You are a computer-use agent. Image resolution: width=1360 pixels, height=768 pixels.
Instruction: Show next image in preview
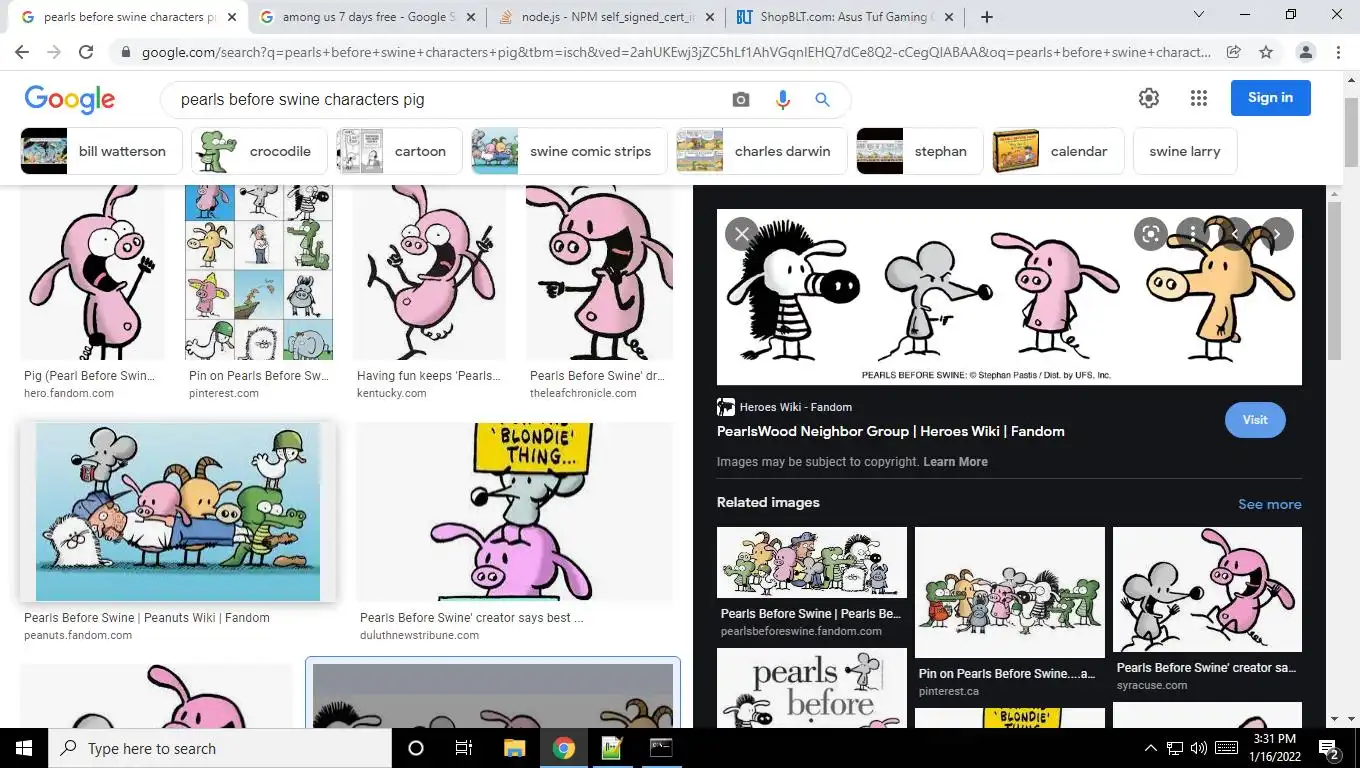(x=1277, y=234)
